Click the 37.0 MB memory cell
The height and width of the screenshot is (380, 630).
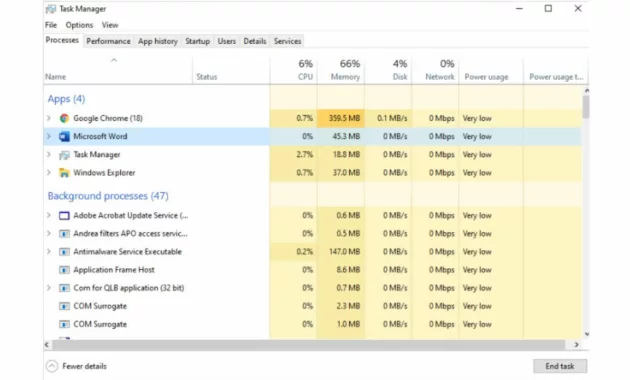click(x=341, y=172)
